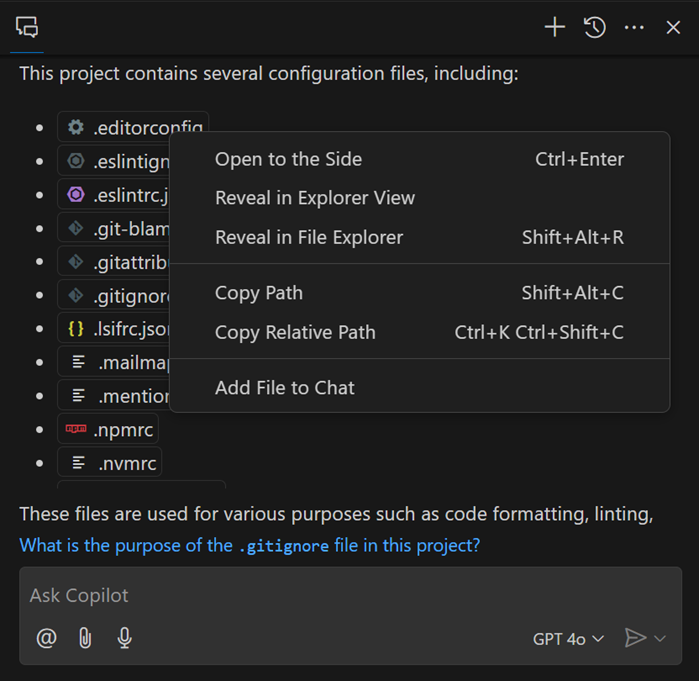
Task: Click the Copilot chat panel icon
Action: pos(27,27)
